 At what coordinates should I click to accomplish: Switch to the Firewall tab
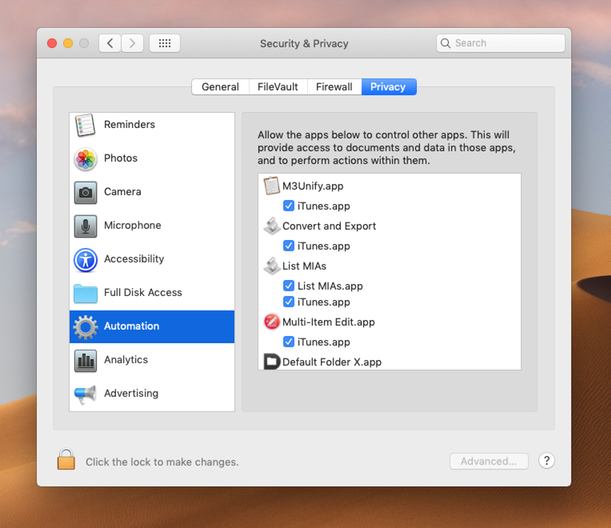[x=334, y=87]
